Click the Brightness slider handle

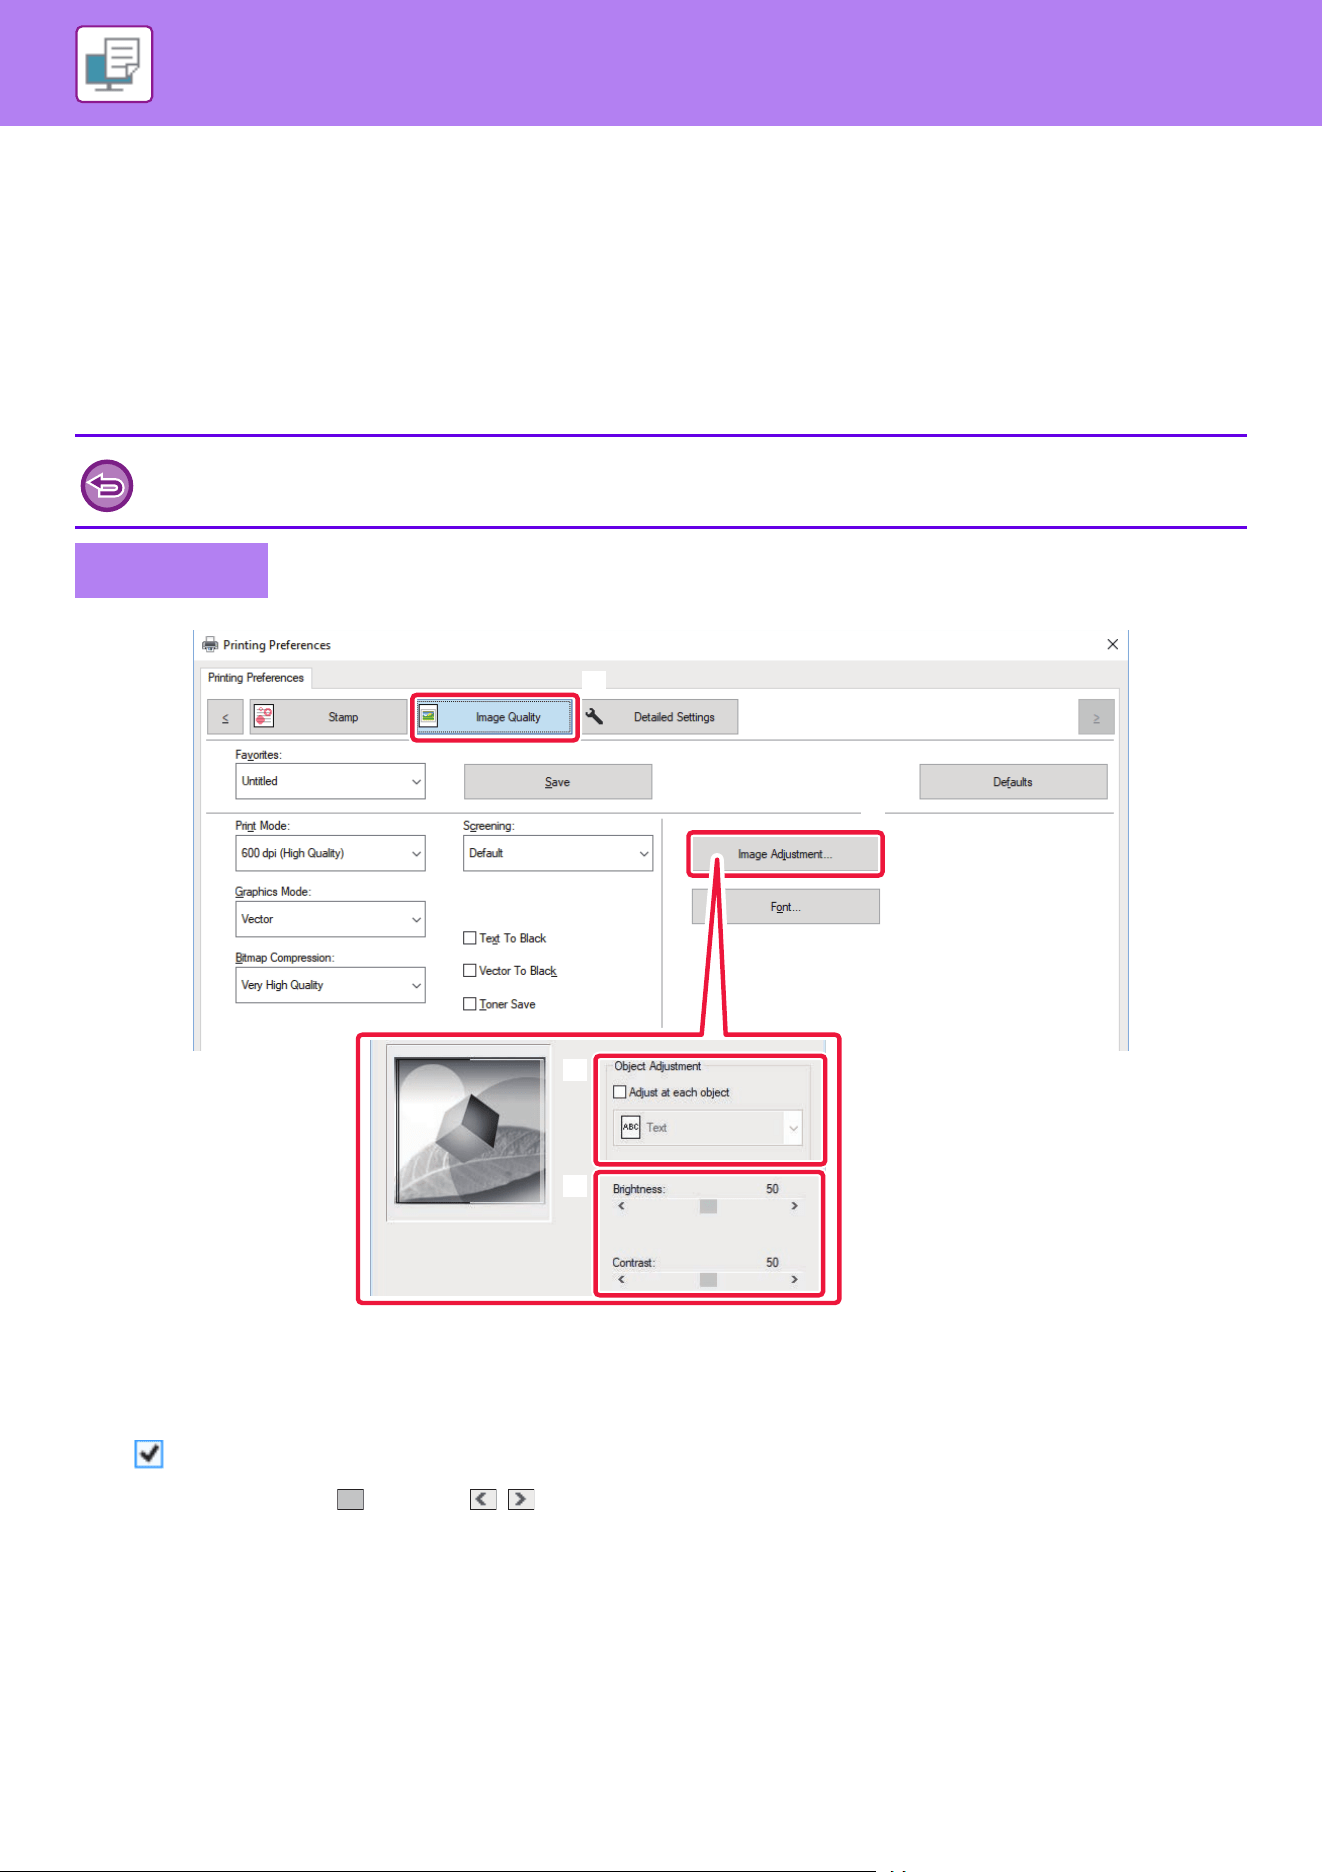tap(708, 1206)
